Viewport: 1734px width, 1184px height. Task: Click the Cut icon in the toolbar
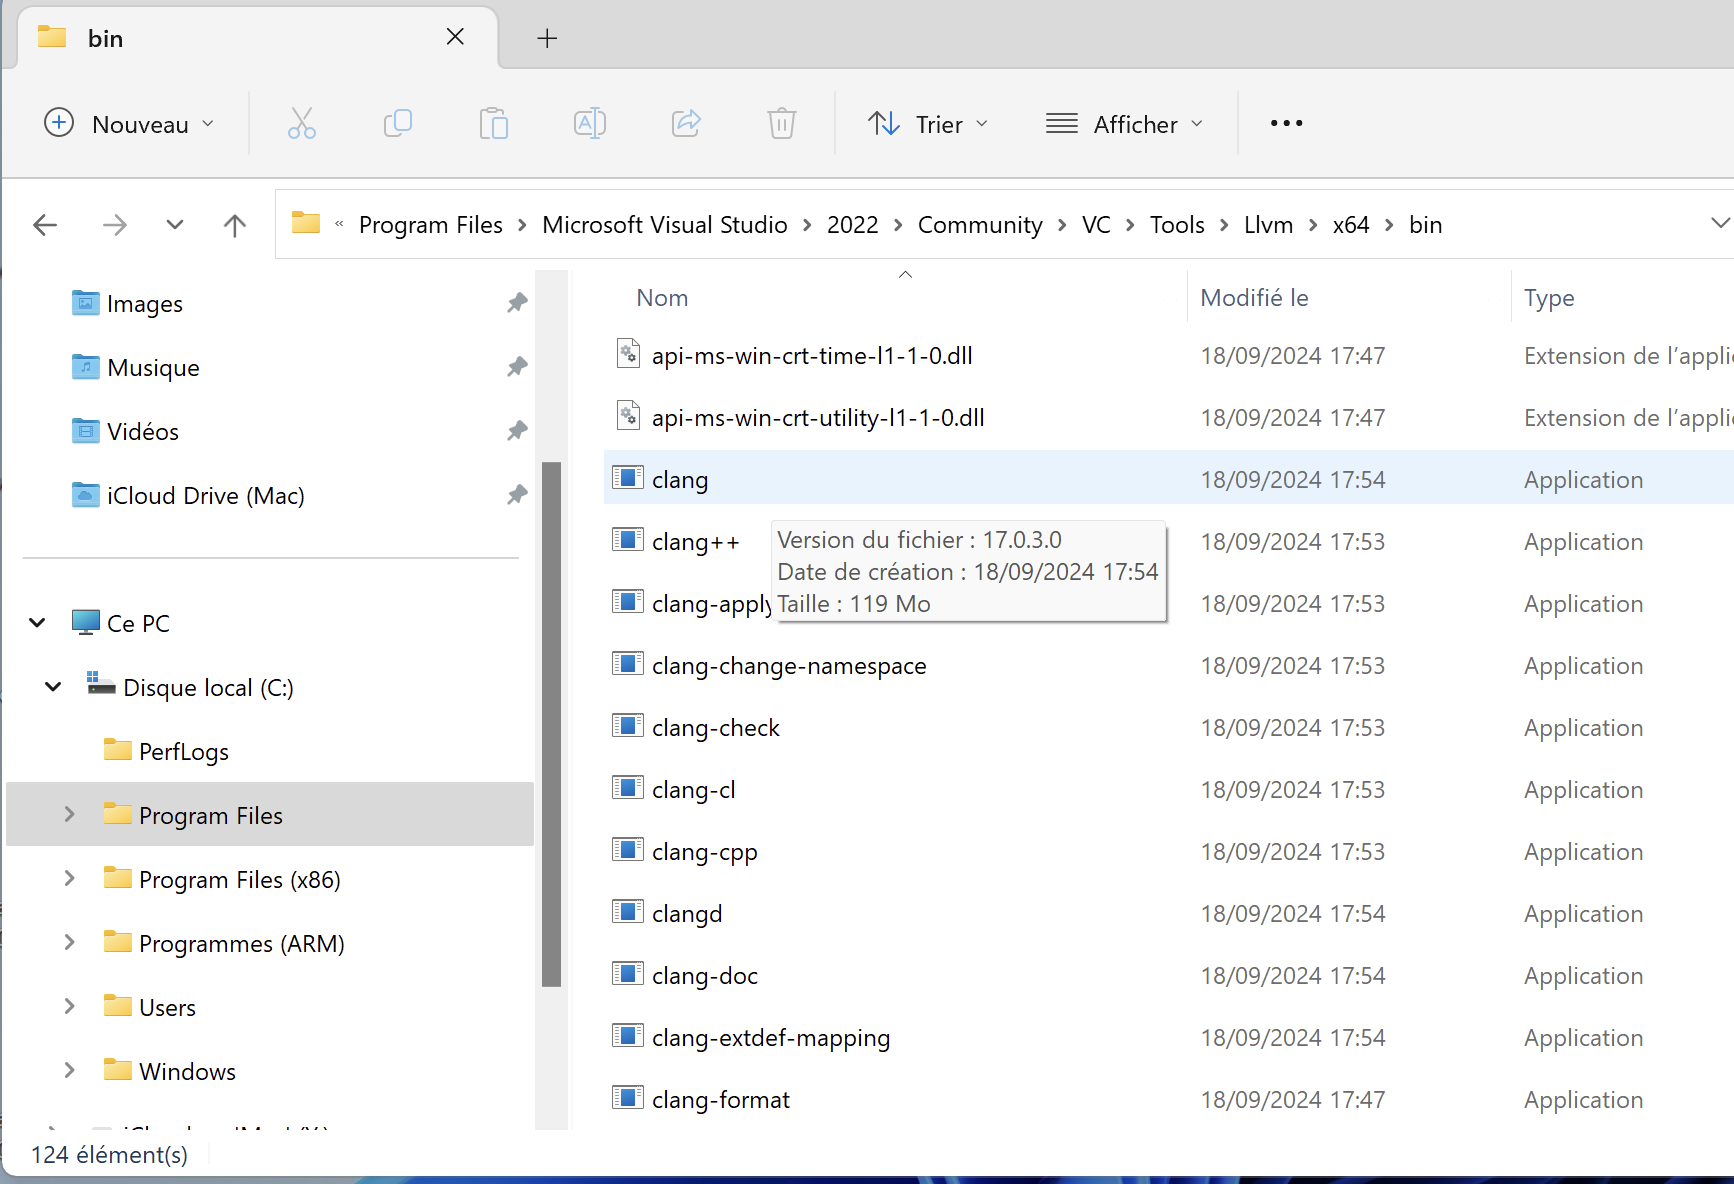[302, 123]
